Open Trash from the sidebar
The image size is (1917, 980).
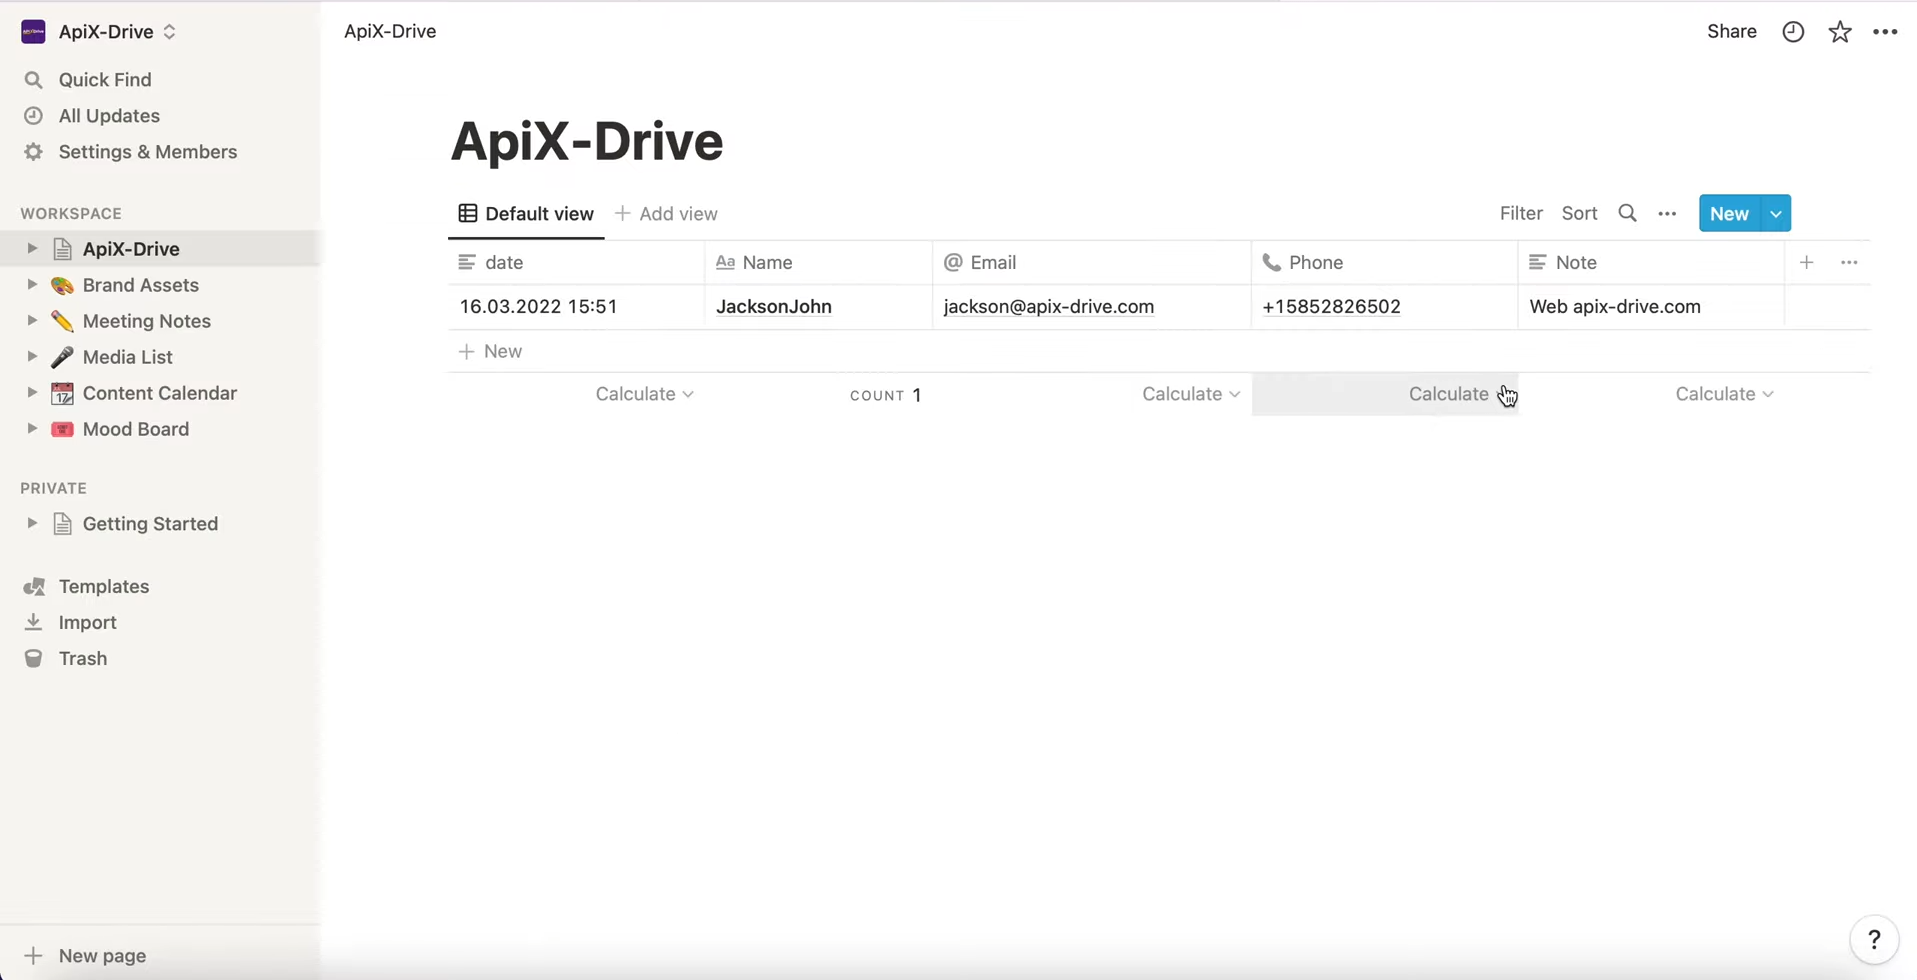coord(85,658)
